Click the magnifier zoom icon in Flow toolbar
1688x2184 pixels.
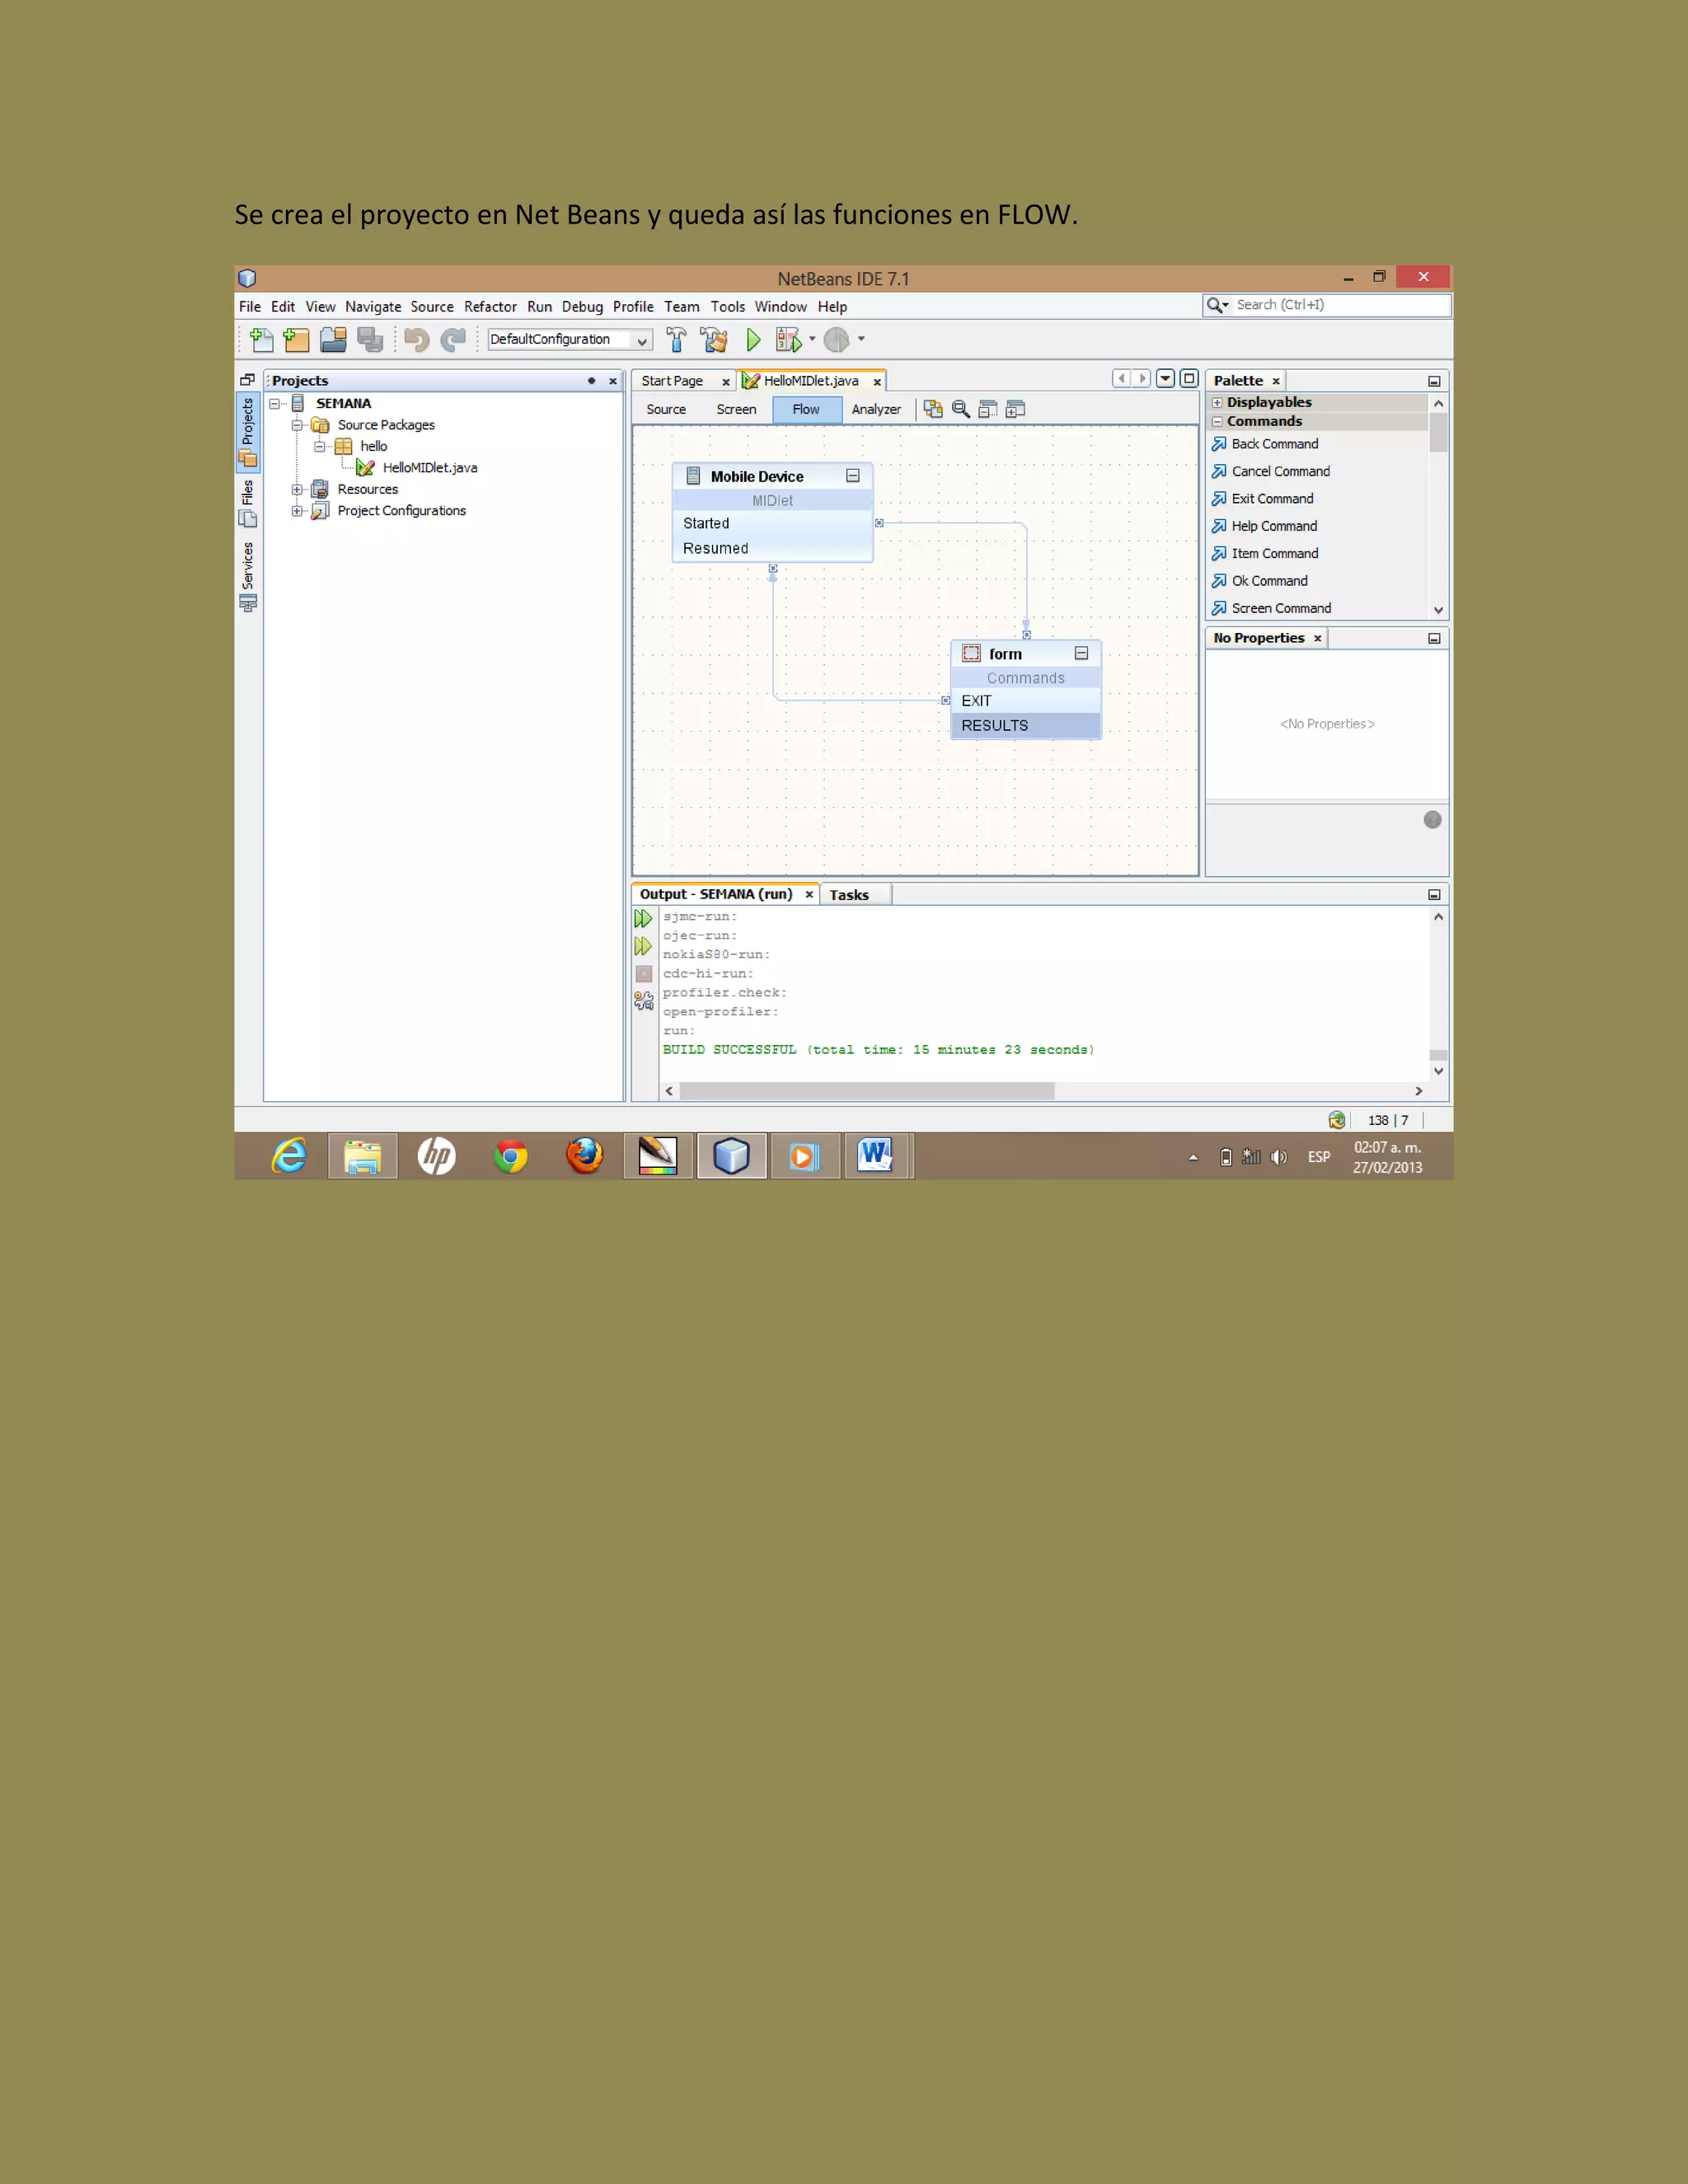pos(961,409)
